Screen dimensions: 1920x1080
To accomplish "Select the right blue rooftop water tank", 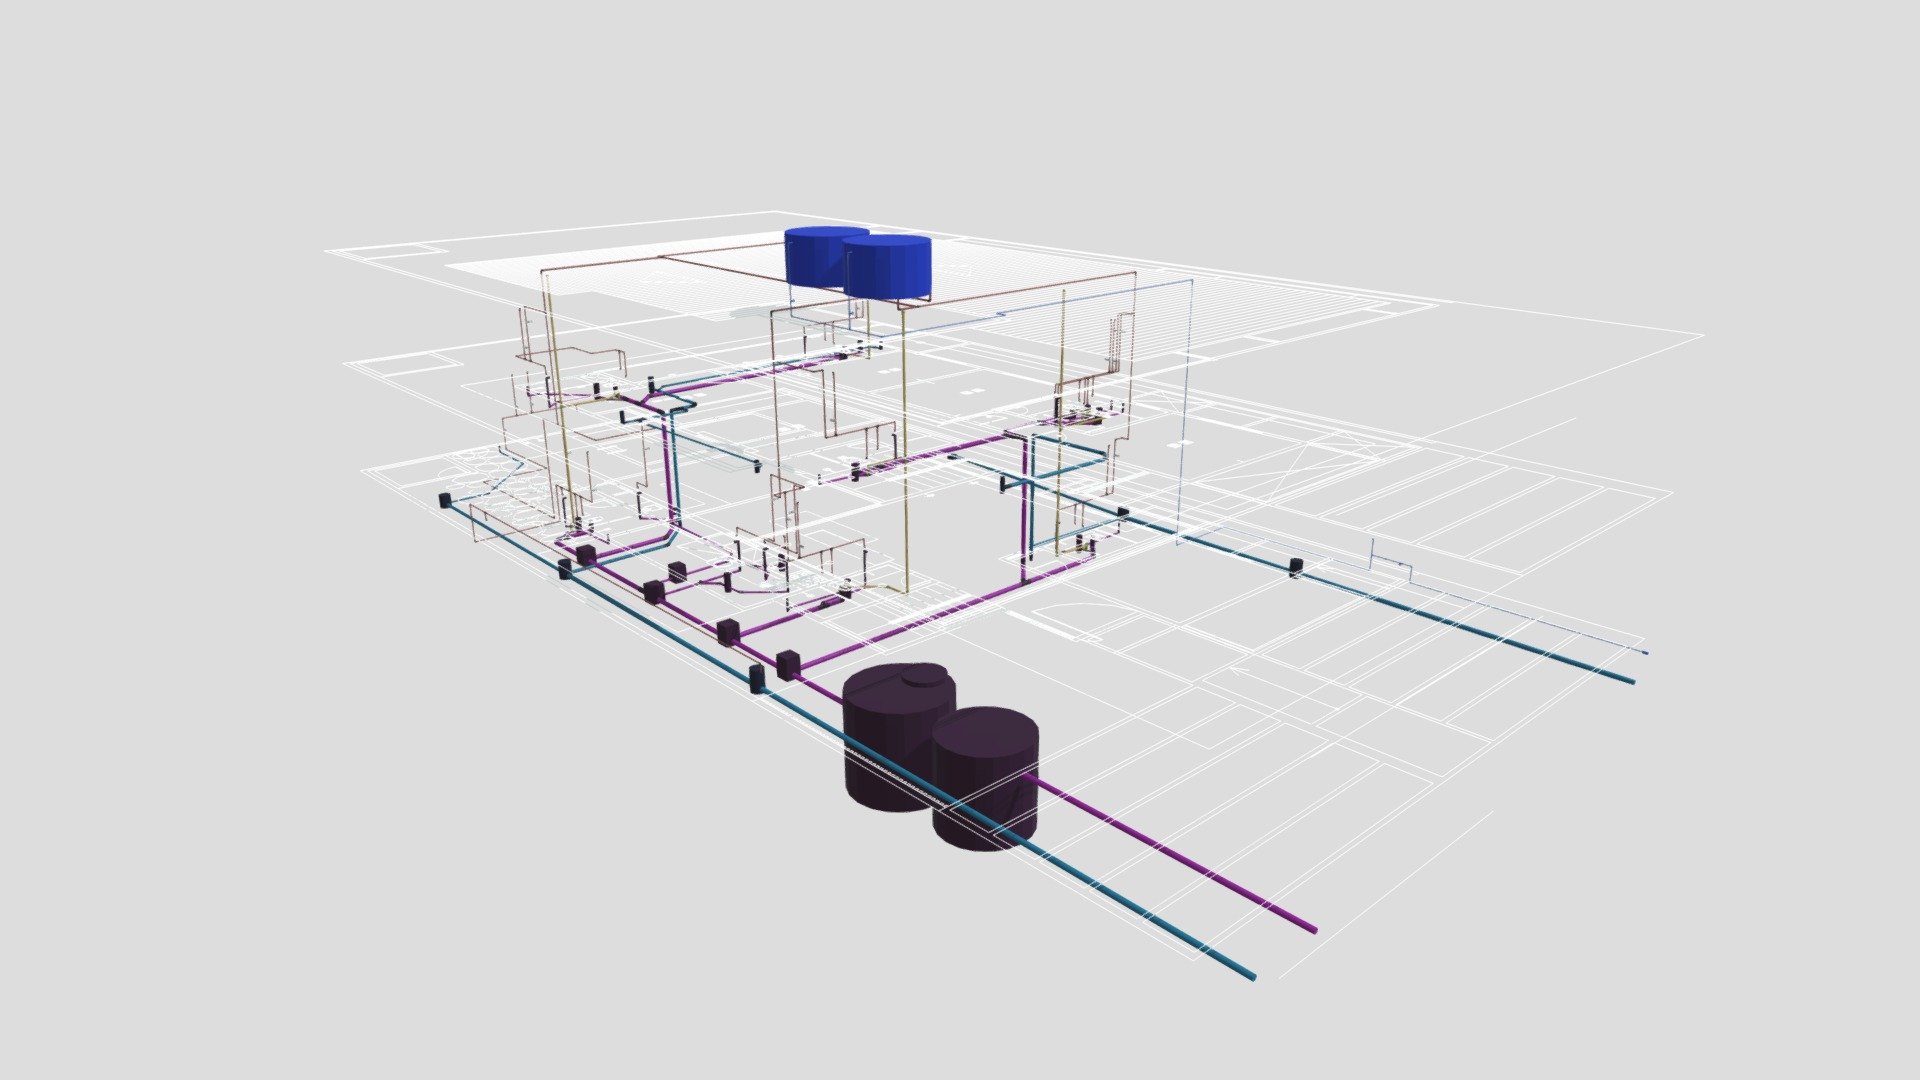I will 888,266.
